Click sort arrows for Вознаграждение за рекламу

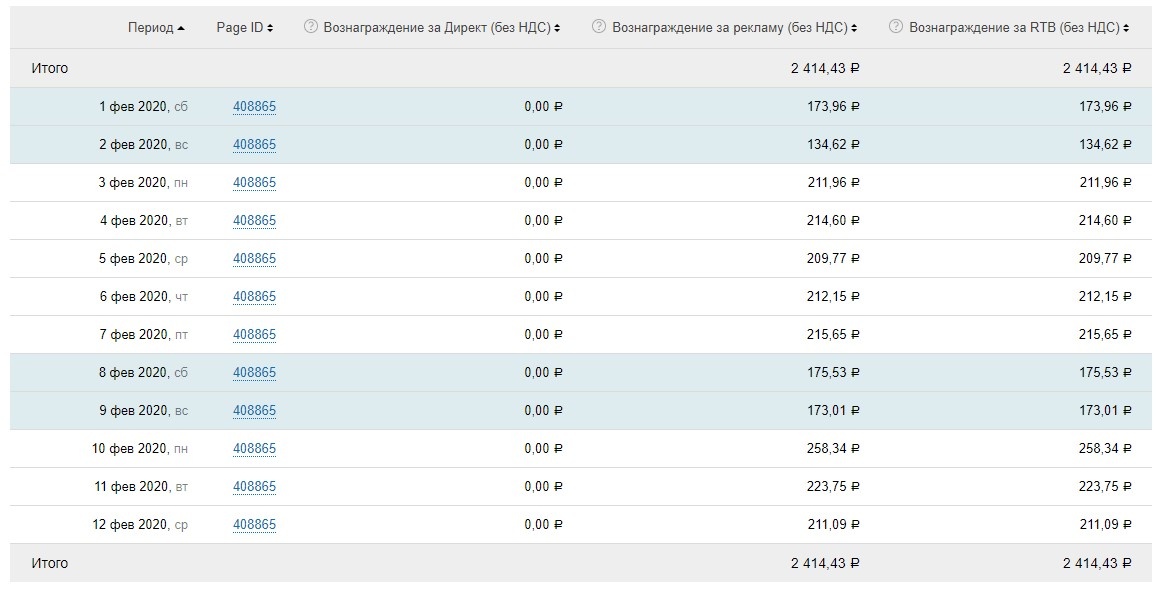pyautogui.click(x=855, y=28)
